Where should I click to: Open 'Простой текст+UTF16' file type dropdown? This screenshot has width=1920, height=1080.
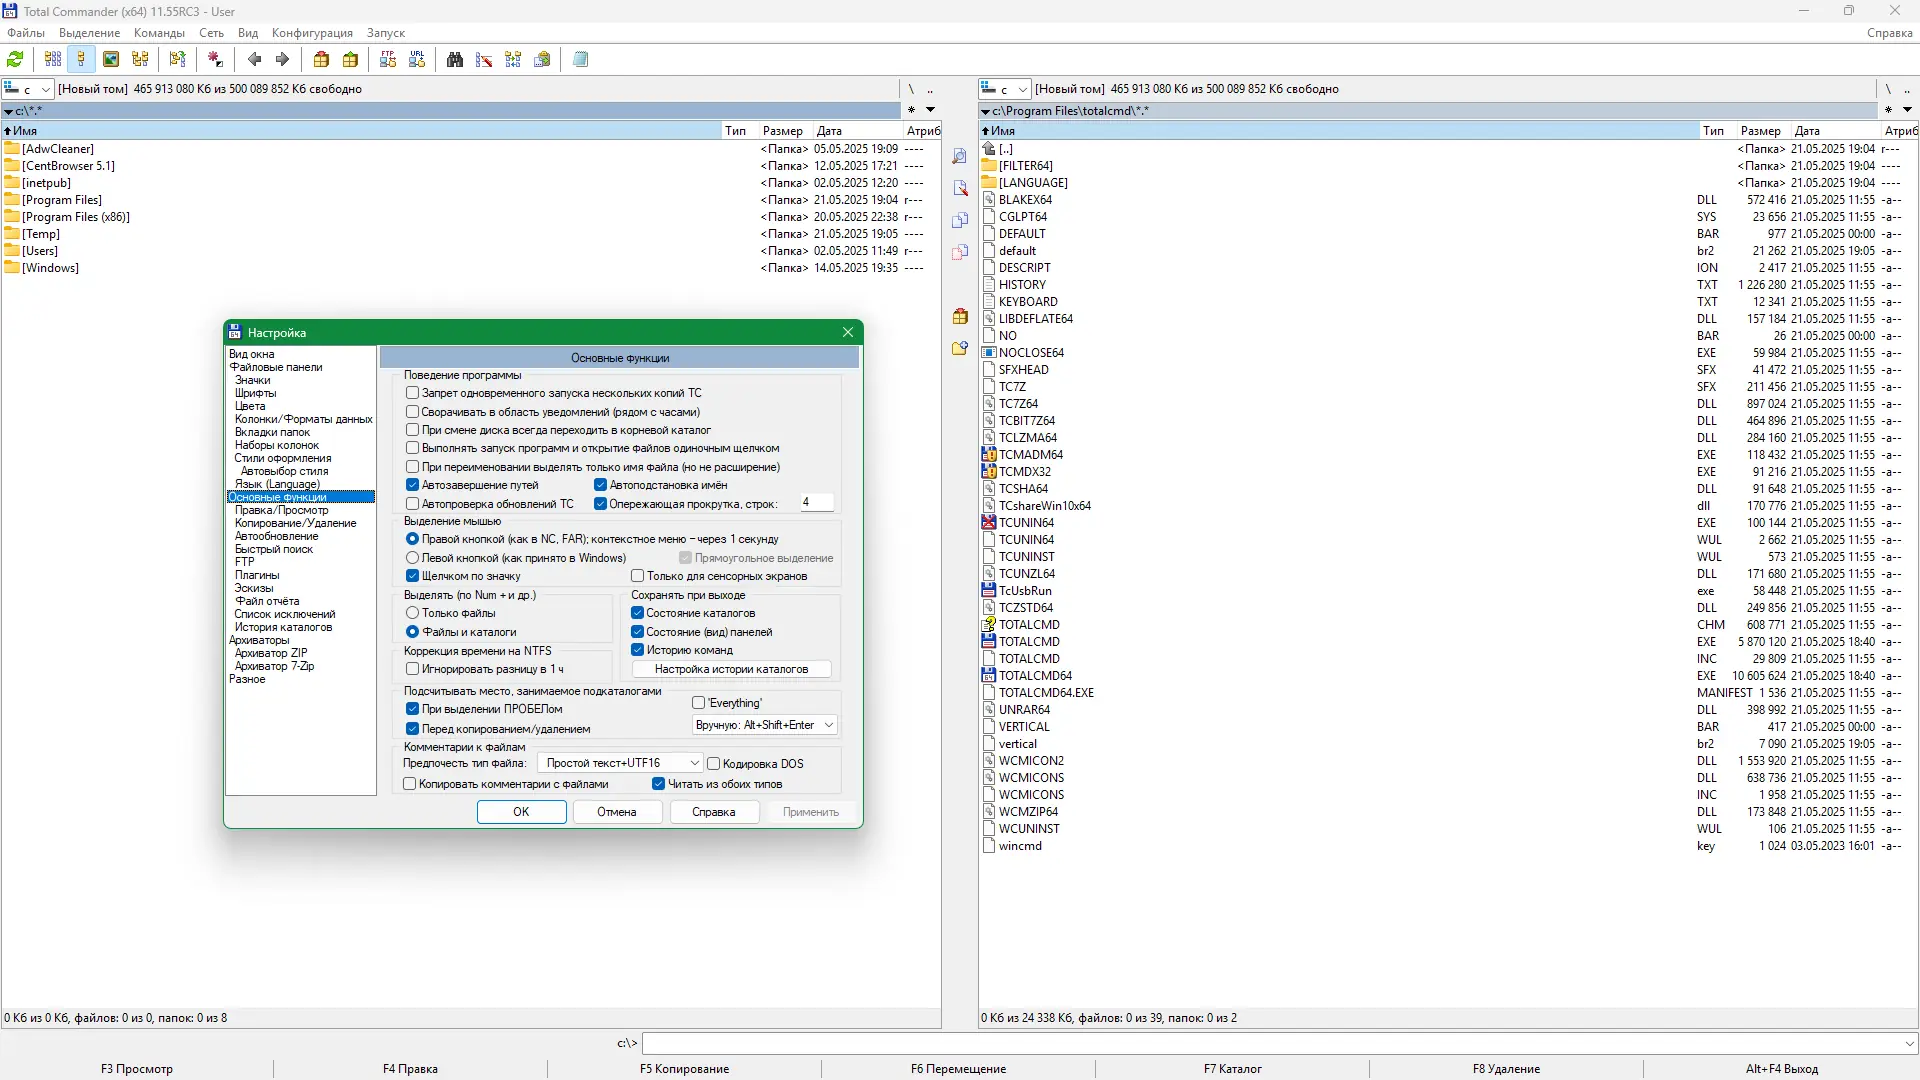click(x=621, y=763)
